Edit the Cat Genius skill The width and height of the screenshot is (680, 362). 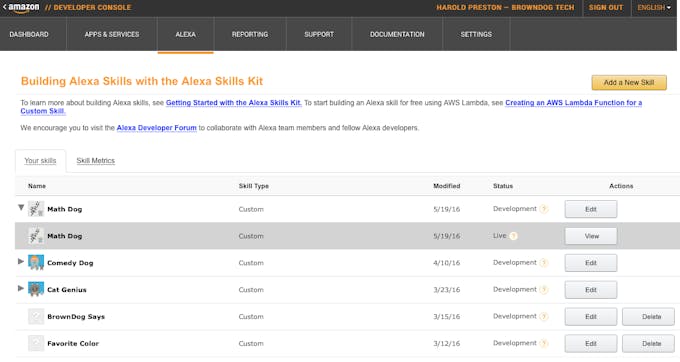591,290
